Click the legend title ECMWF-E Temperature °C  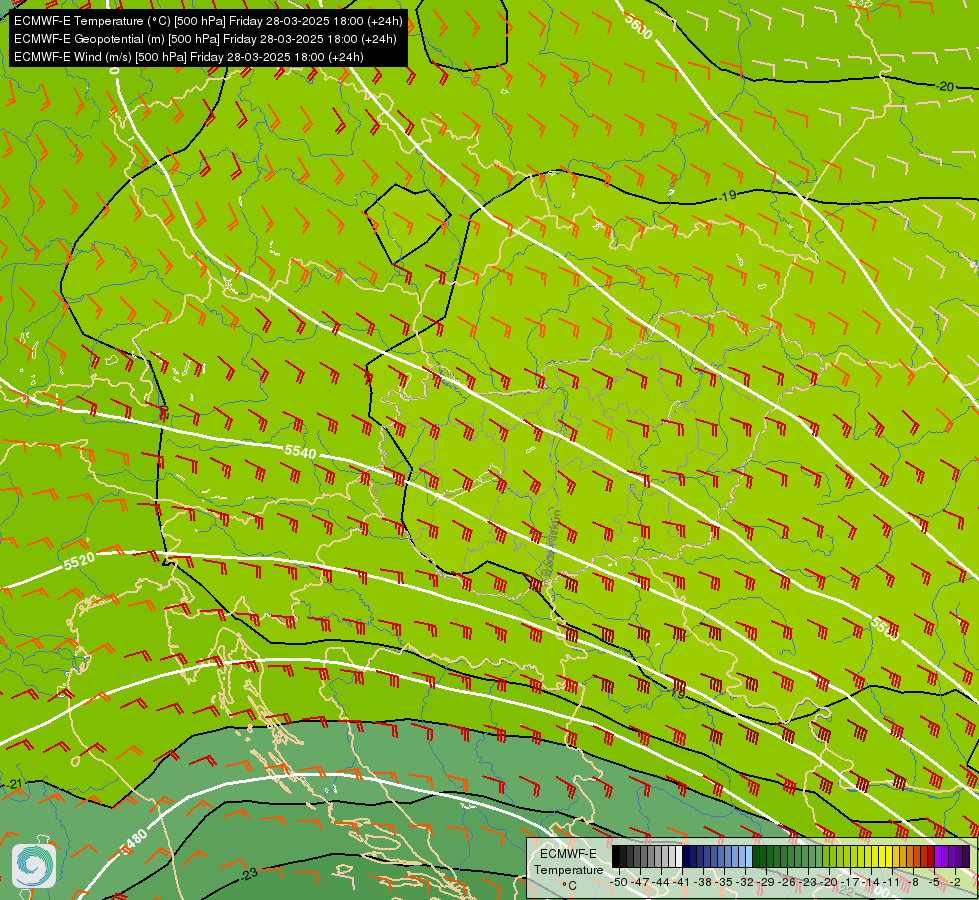click(568, 869)
